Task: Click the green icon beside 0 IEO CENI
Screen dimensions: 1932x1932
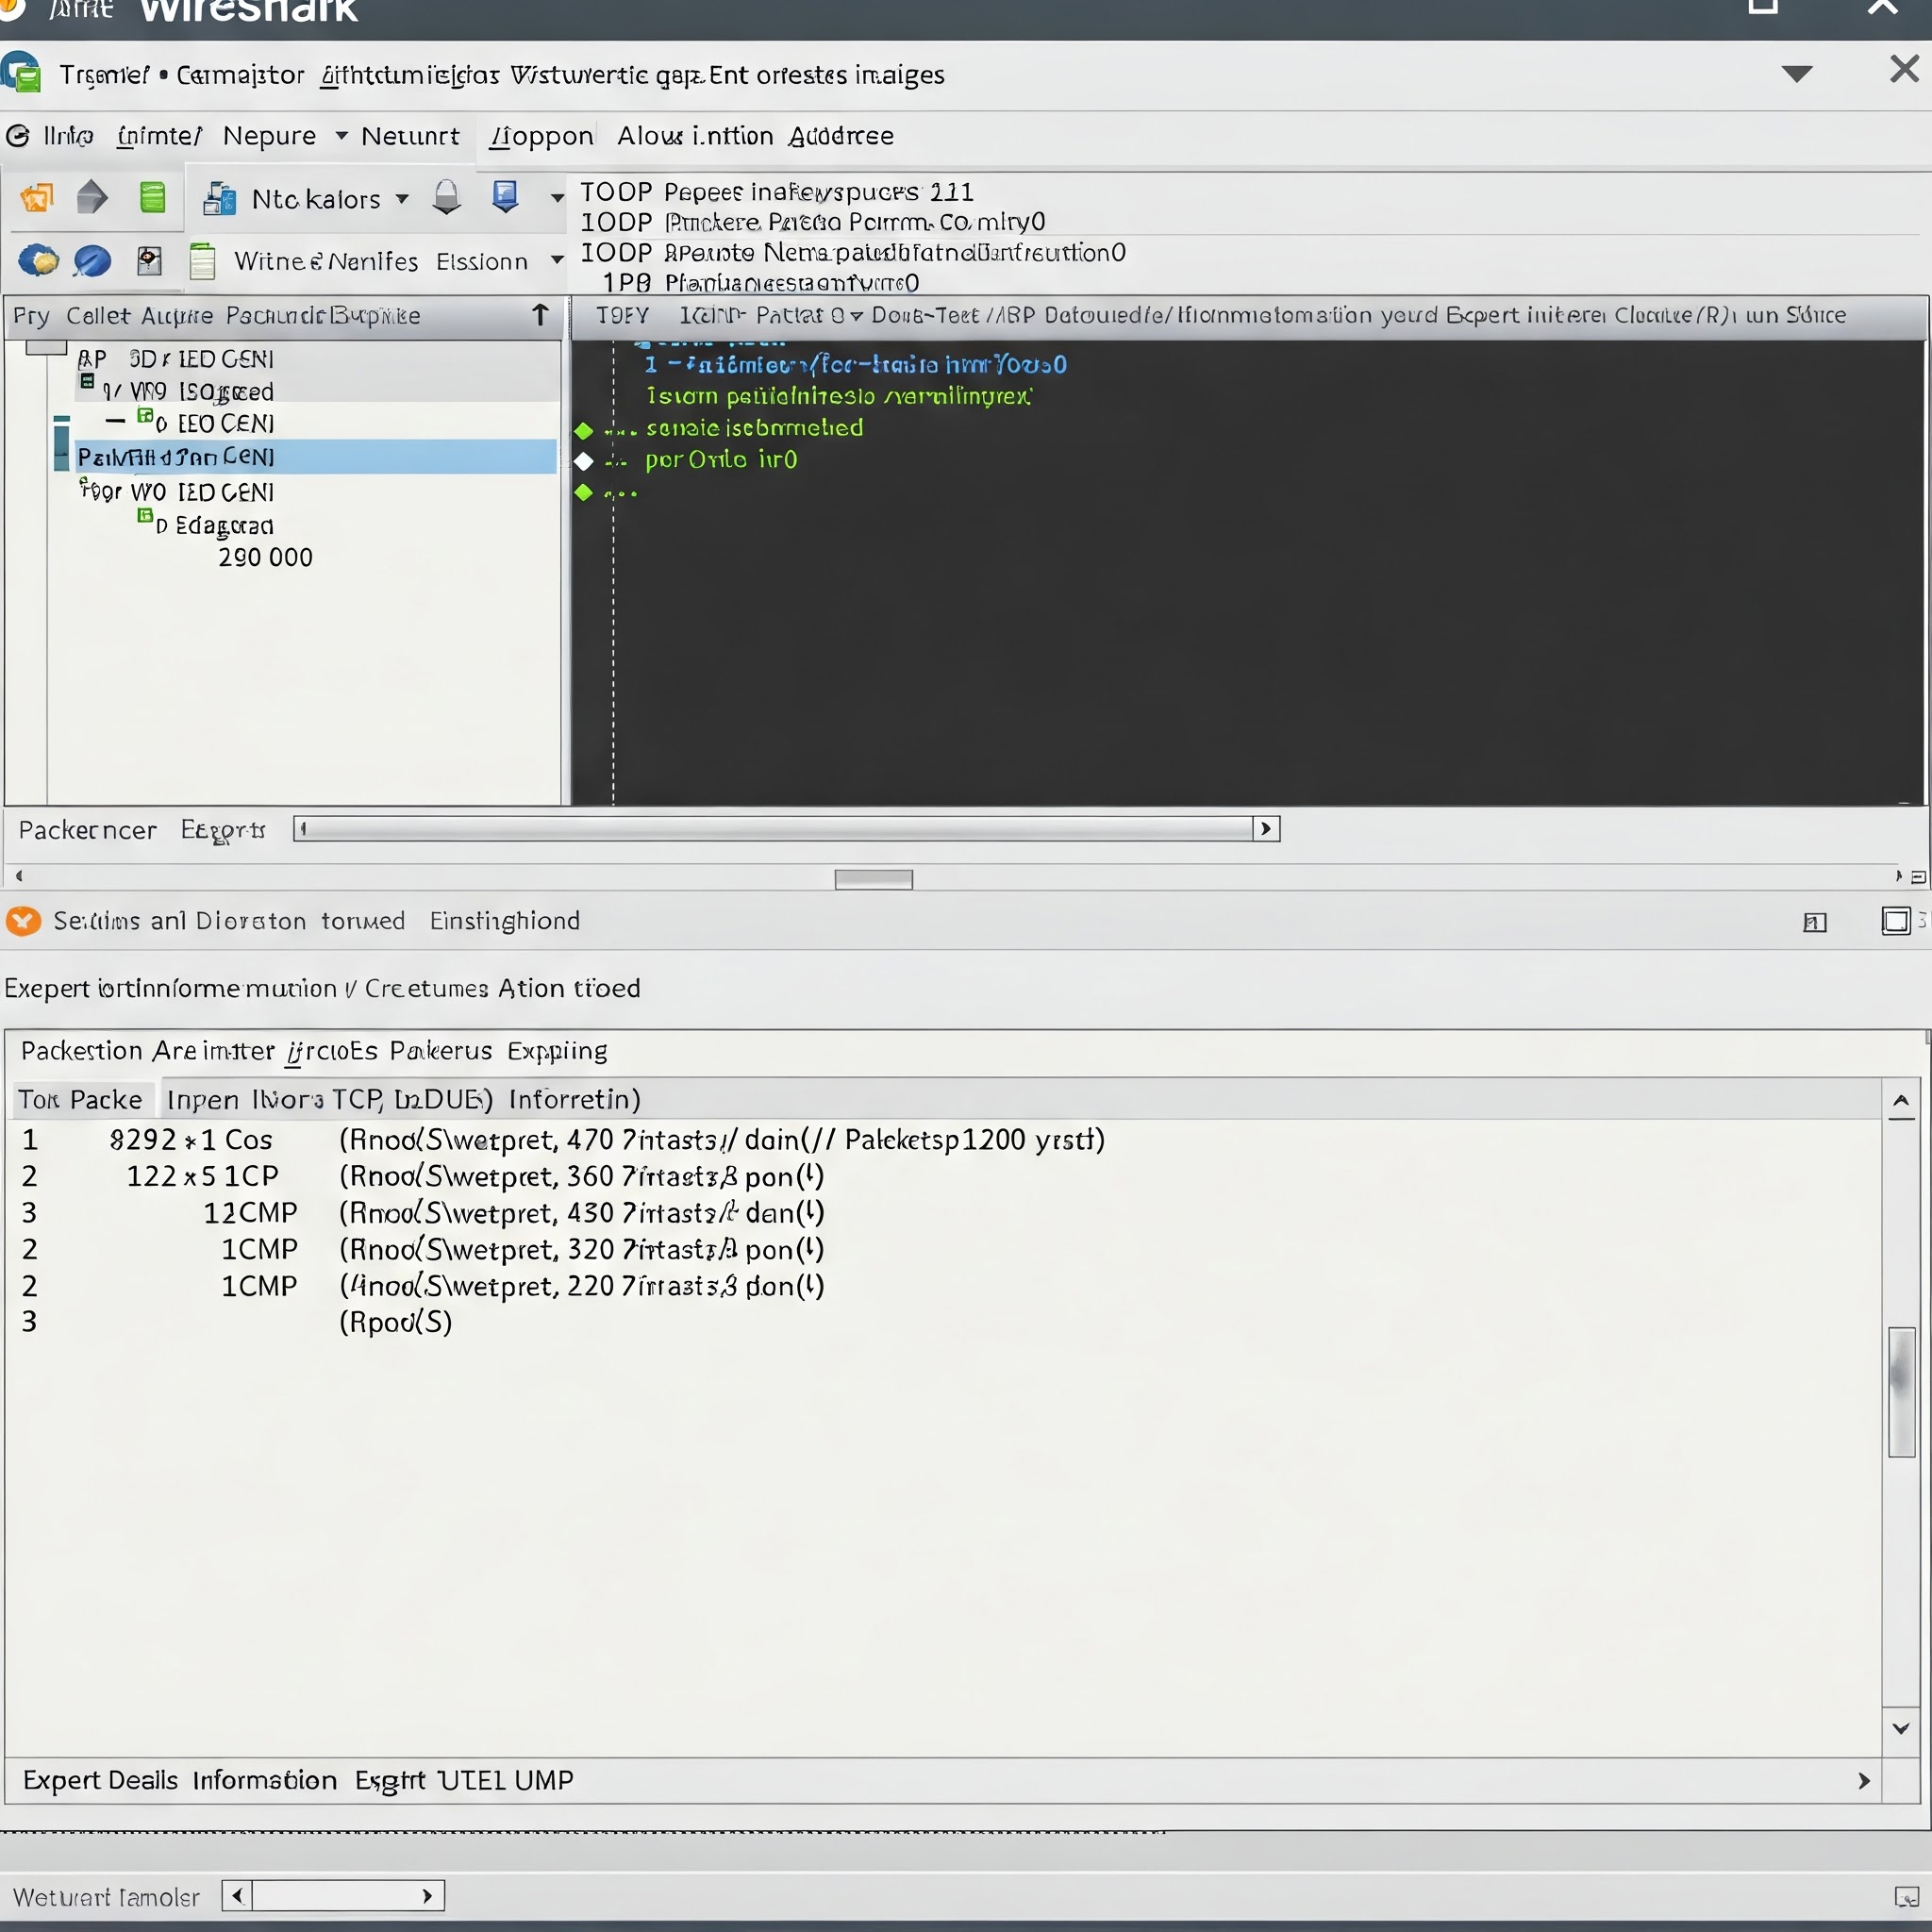Action: point(145,415)
